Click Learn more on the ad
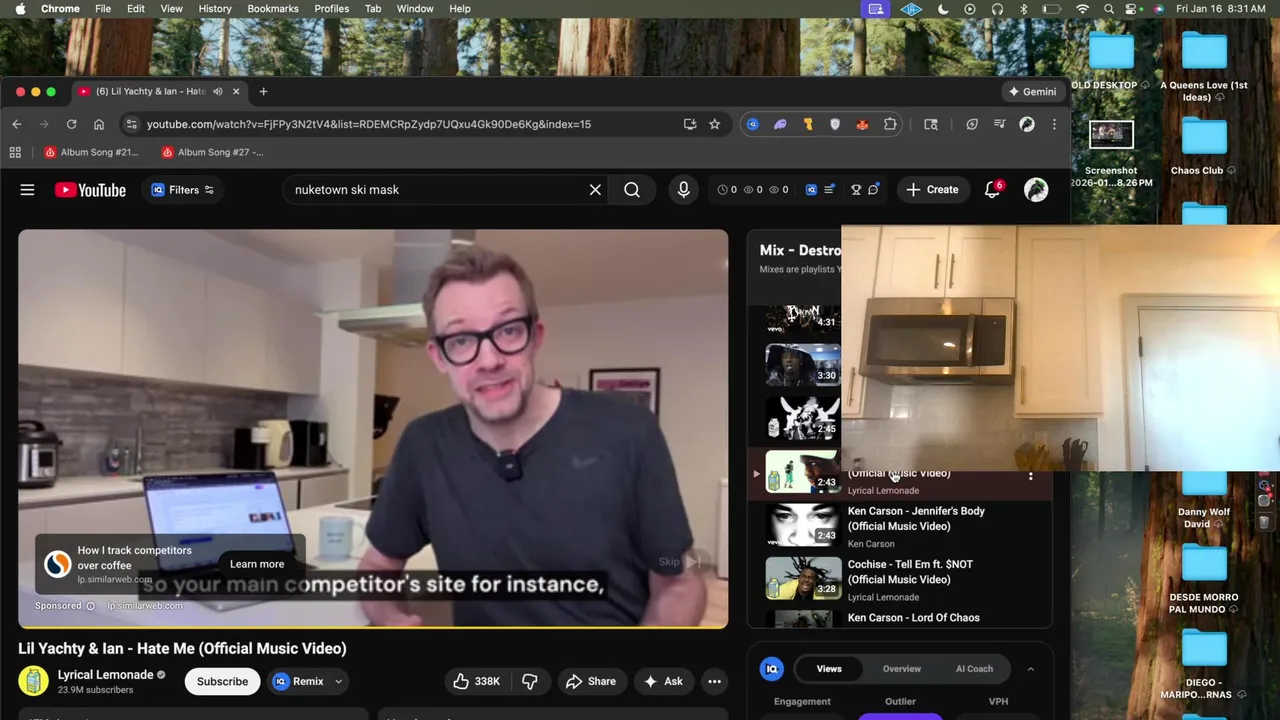The width and height of the screenshot is (1280, 720). 257,564
